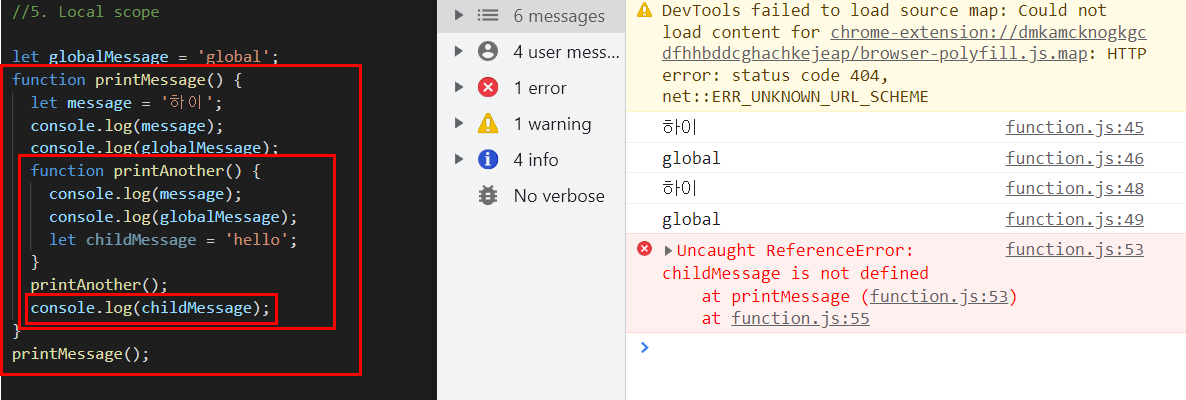Click the 'printAnother();' call line
Image resolution: width=1186 pixels, height=400 pixels.
click(98, 285)
